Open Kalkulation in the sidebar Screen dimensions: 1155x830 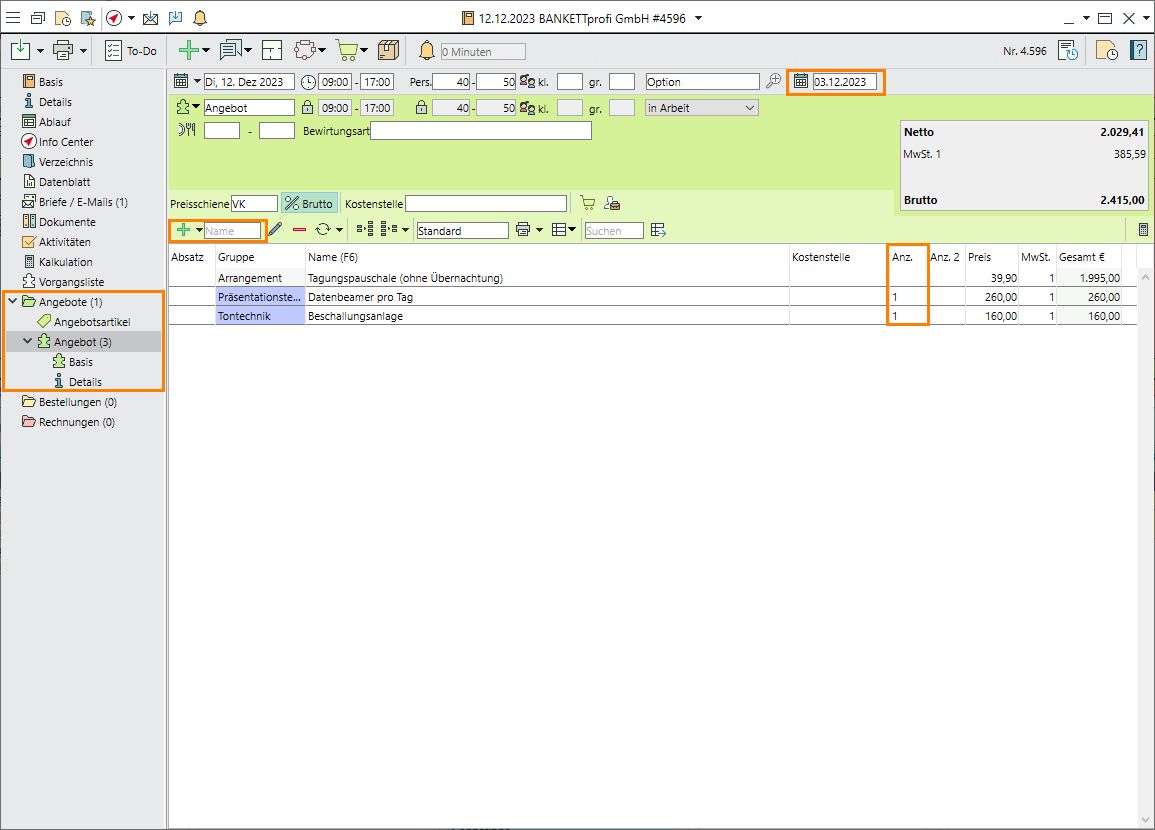(65, 262)
